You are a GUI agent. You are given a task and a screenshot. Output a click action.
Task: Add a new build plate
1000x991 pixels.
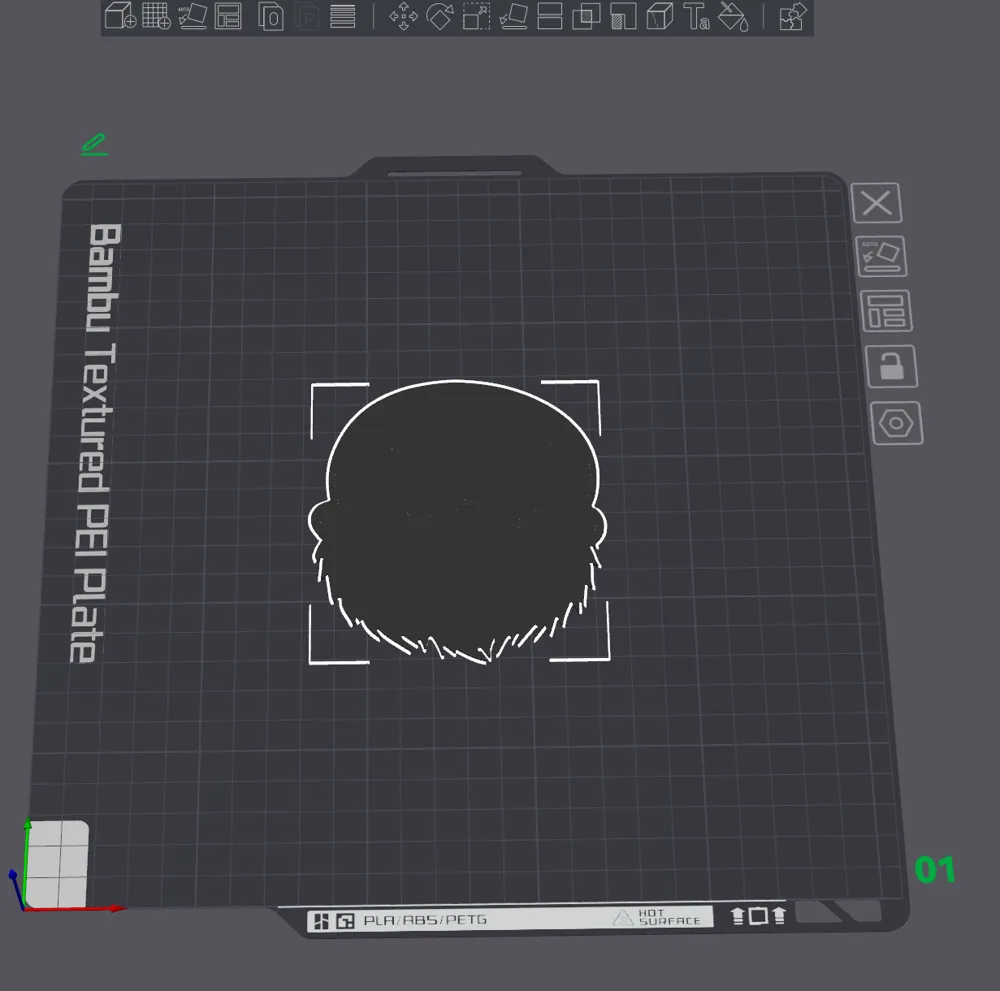[157, 17]
